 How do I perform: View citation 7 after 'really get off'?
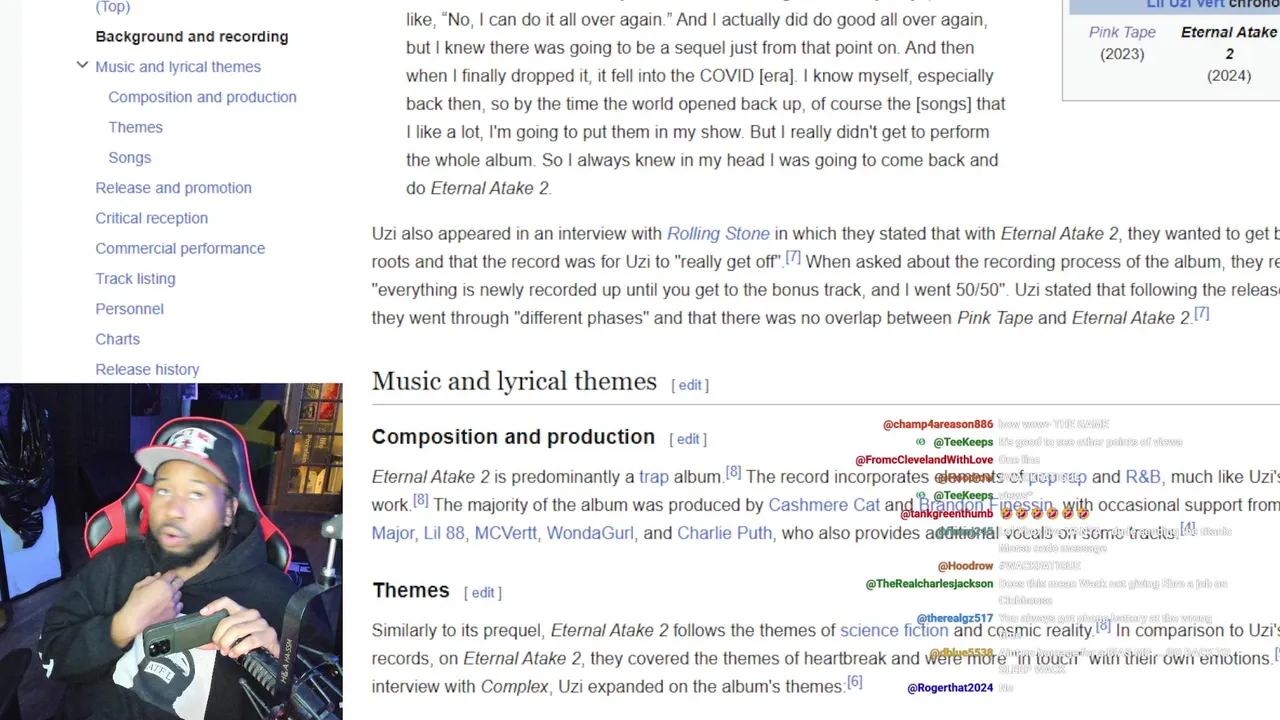point(793,257)
